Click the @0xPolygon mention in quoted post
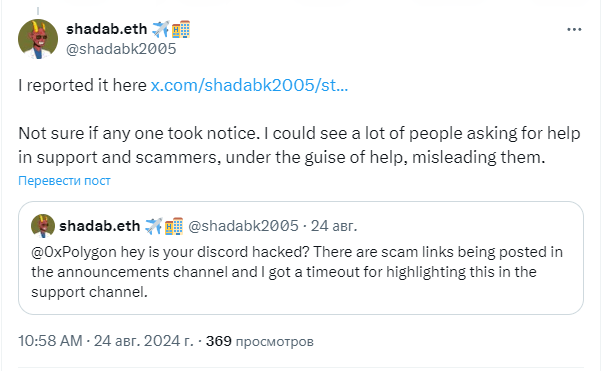602x371 pixels. 74,252
